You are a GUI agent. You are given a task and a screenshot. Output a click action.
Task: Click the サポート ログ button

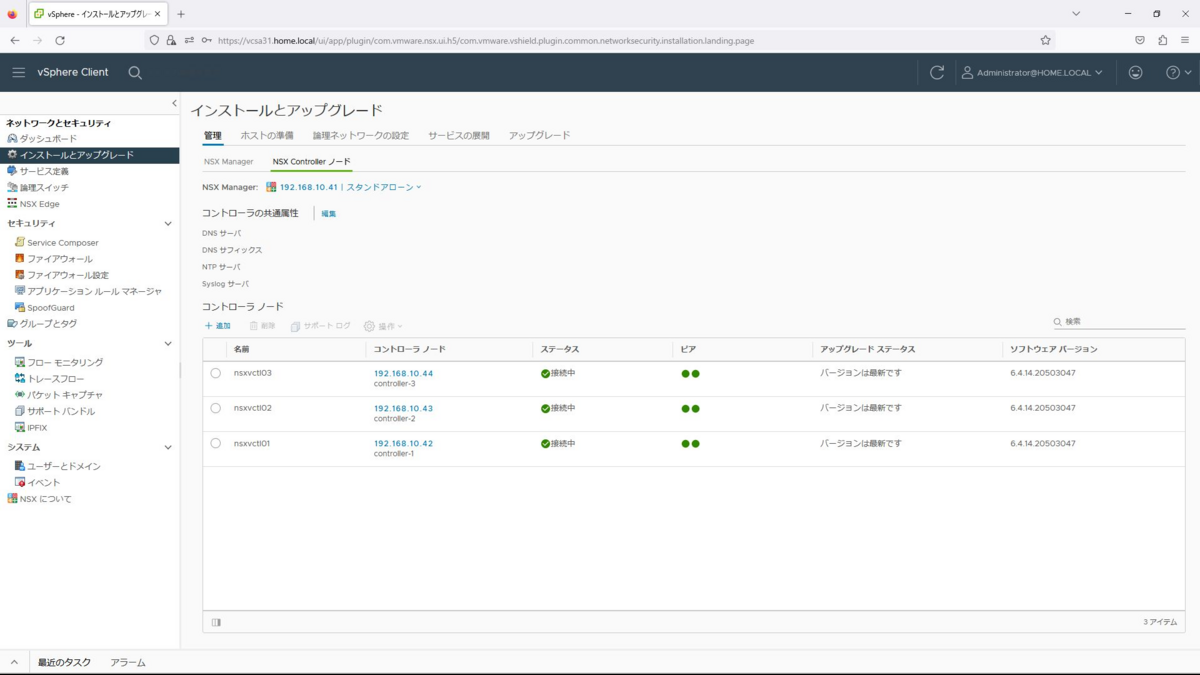coord(321,326)
